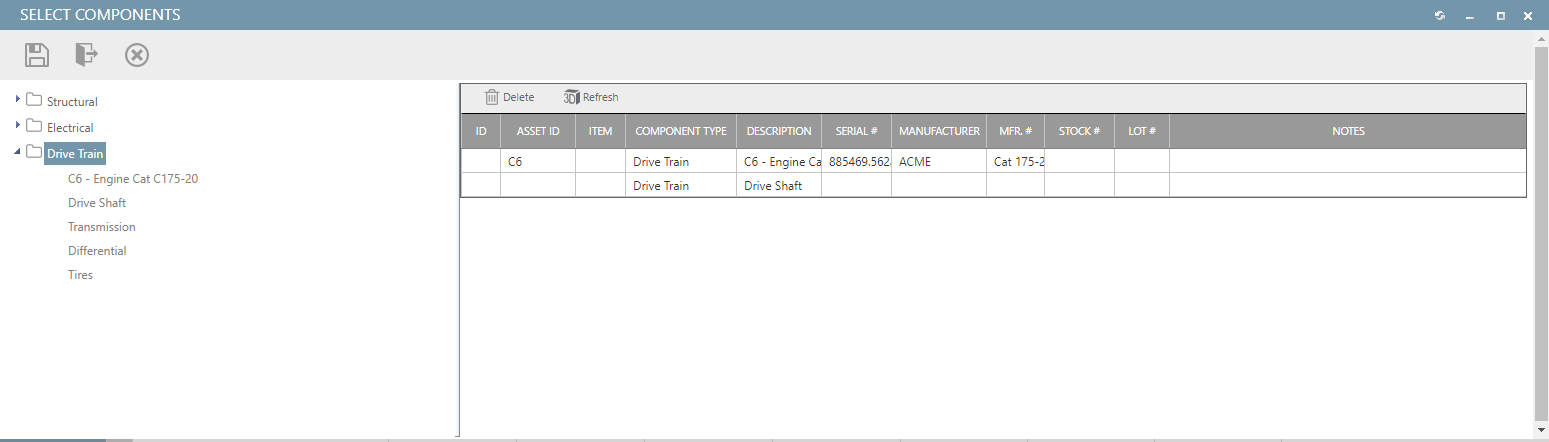This screenshot has height=442, width=1549.
Task: Click the Refresh 3D icon
Action: click(572, 97)
